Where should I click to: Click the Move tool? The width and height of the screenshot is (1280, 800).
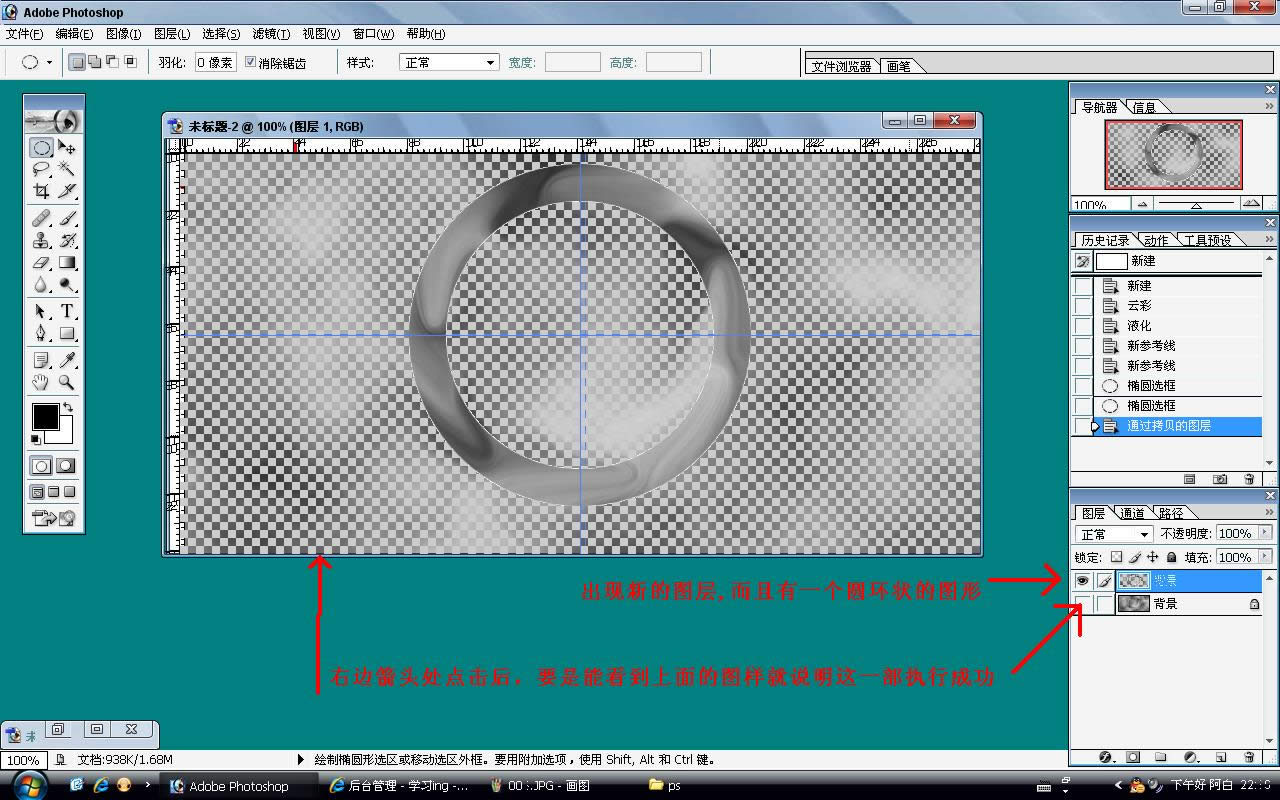pyautogui.click(x=67, y=147)
